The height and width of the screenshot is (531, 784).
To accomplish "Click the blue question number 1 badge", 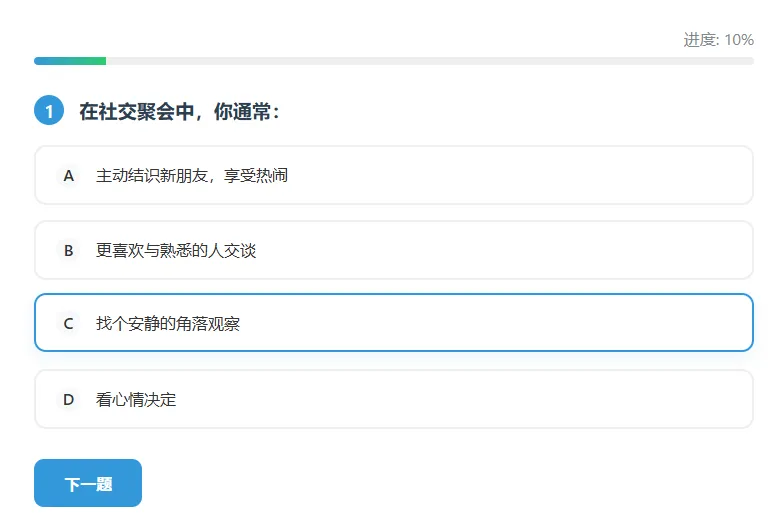I will point(49,111).
